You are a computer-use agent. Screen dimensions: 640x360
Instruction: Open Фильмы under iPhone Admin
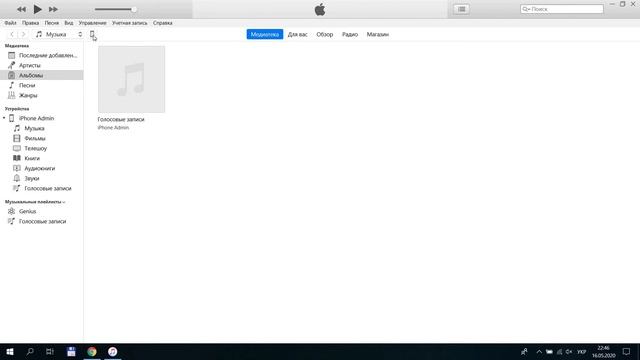tap(42, 138)
